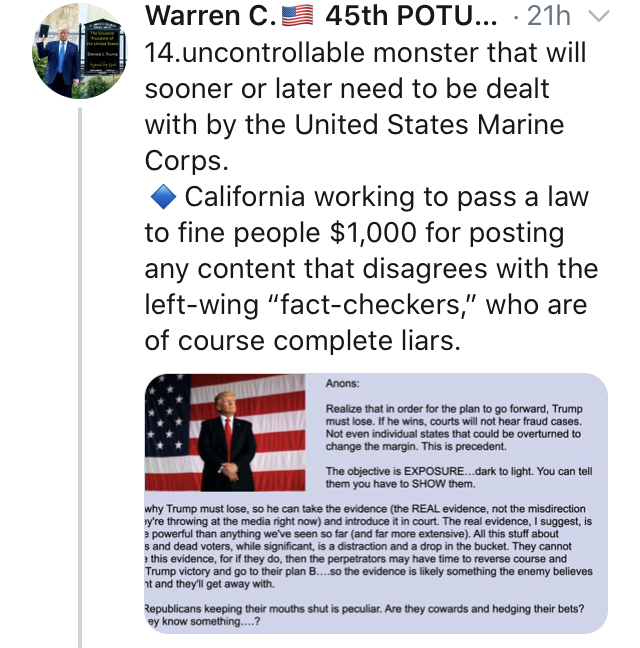Click the American flag emoji in name
Image resolution: width=640 pixels, height=648 pixels.
(297, 16)
